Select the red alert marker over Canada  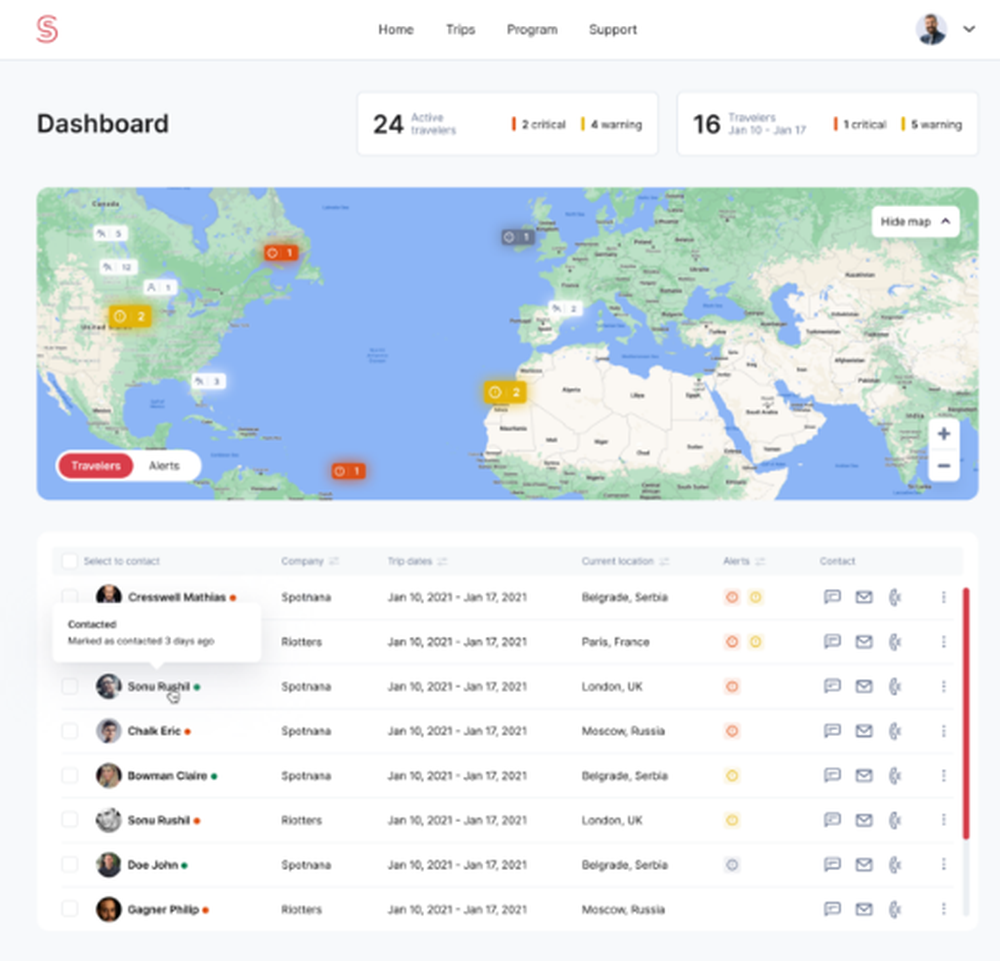coord(281,252)
